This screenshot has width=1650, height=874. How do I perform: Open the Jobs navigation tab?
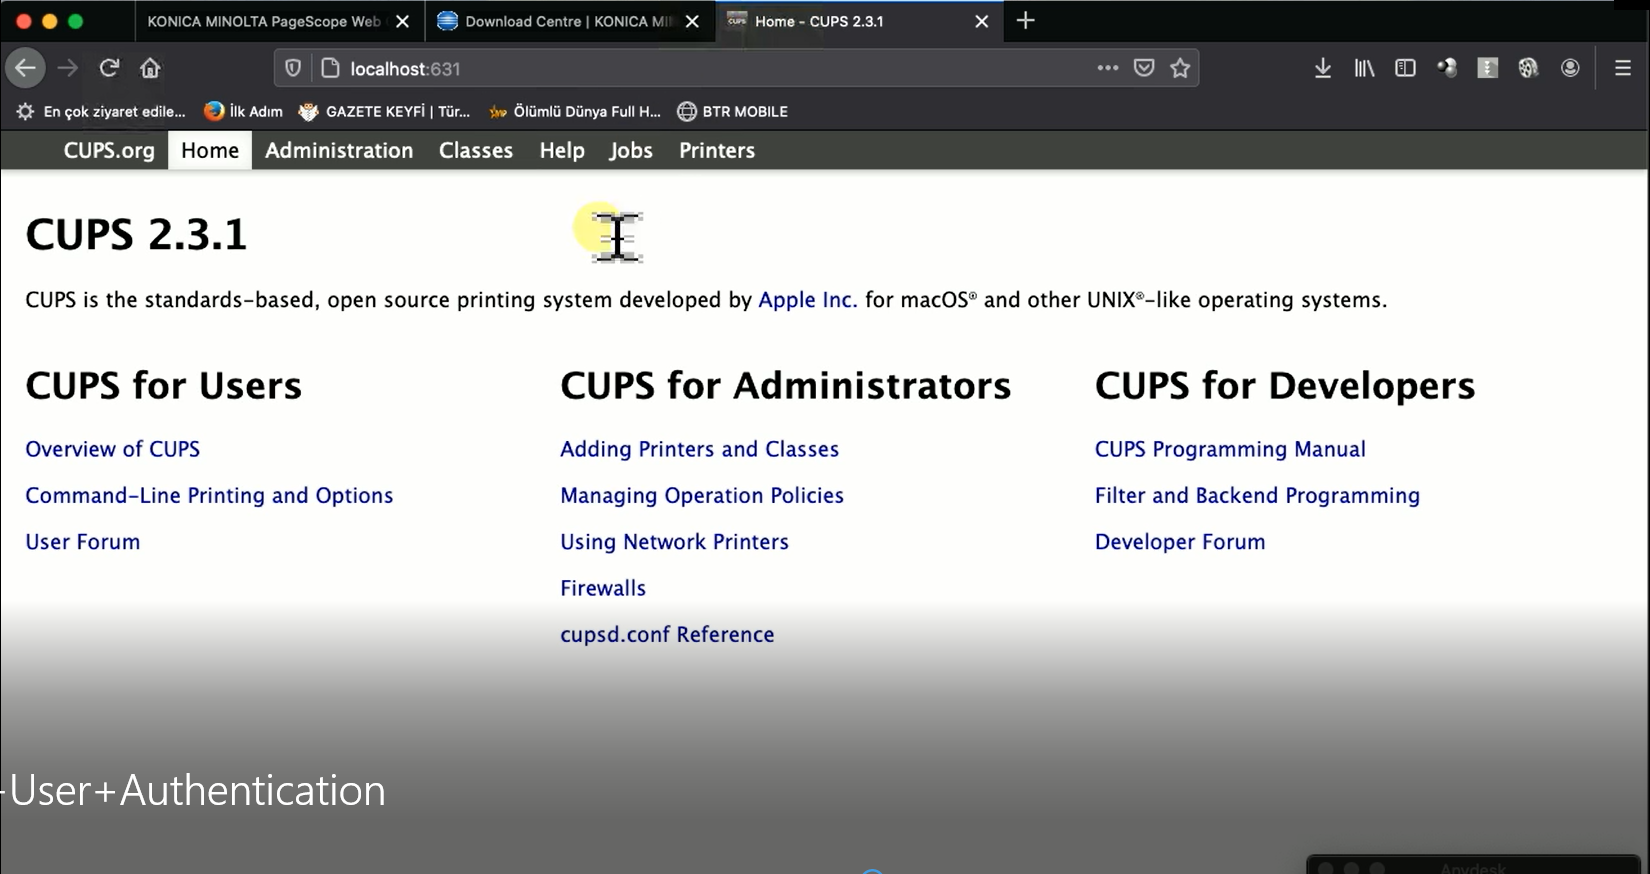(x=631, y=150)
